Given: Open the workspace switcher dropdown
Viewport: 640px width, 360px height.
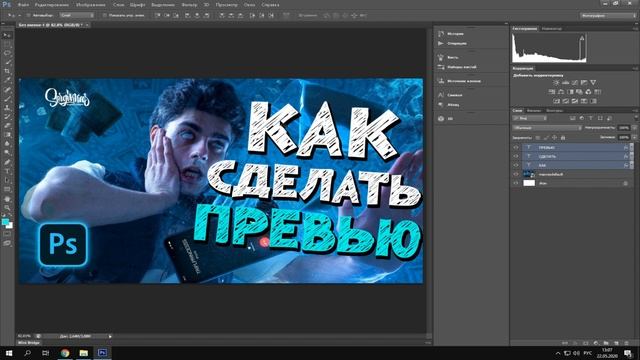Looking at the screenshot, I should click(608, 15).
